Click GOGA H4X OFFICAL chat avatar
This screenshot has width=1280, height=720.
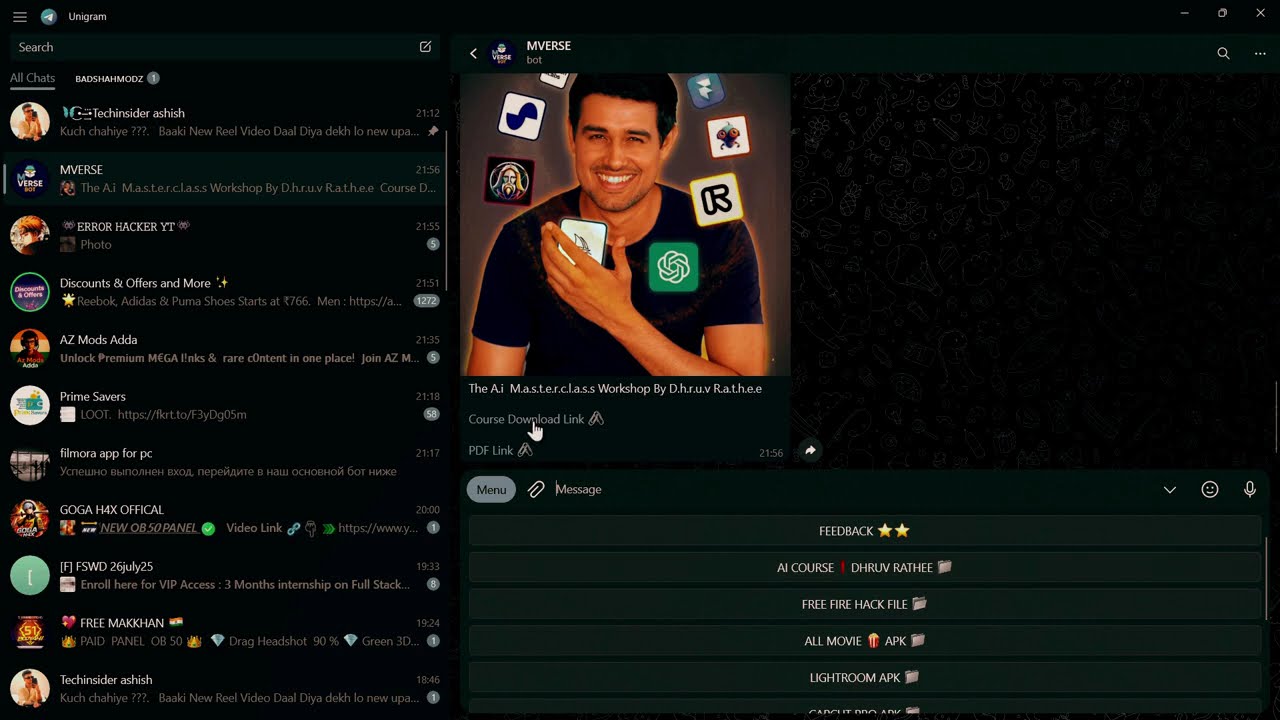tap(30, 519)
